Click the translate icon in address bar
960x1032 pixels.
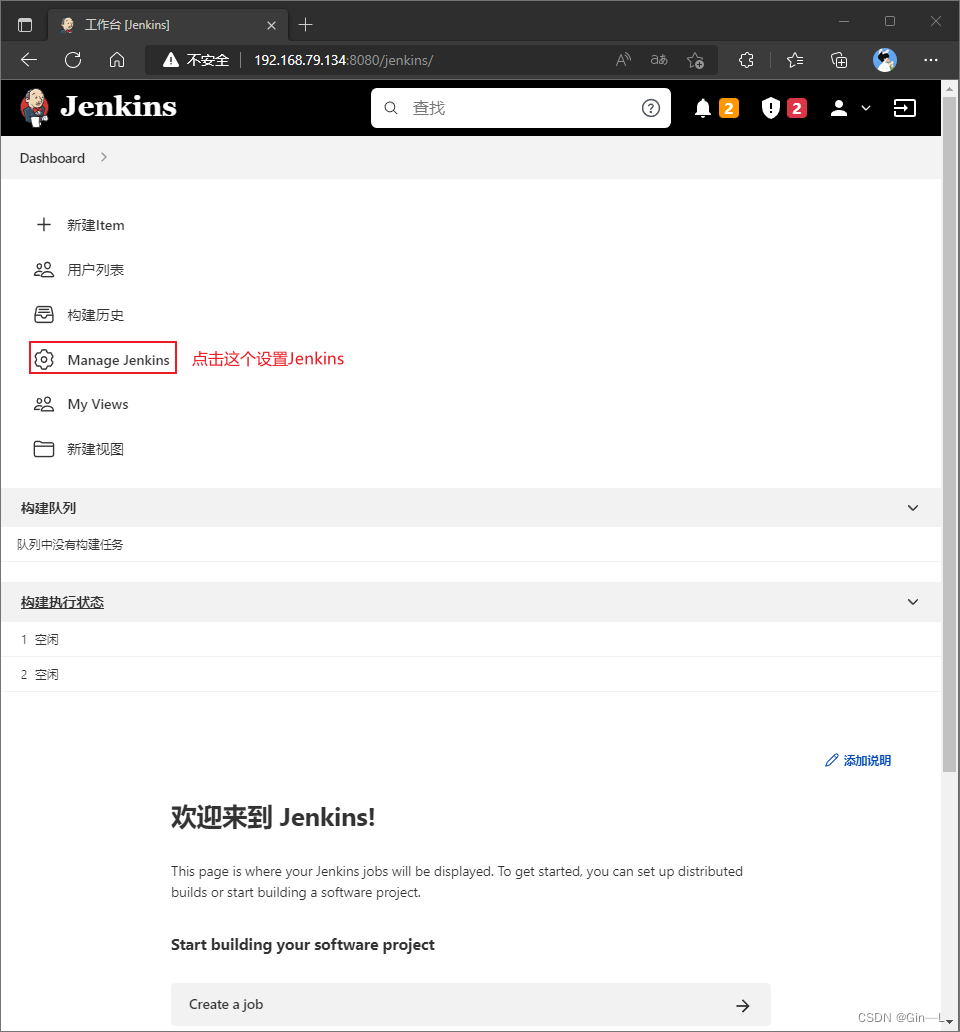click(659, 60)
